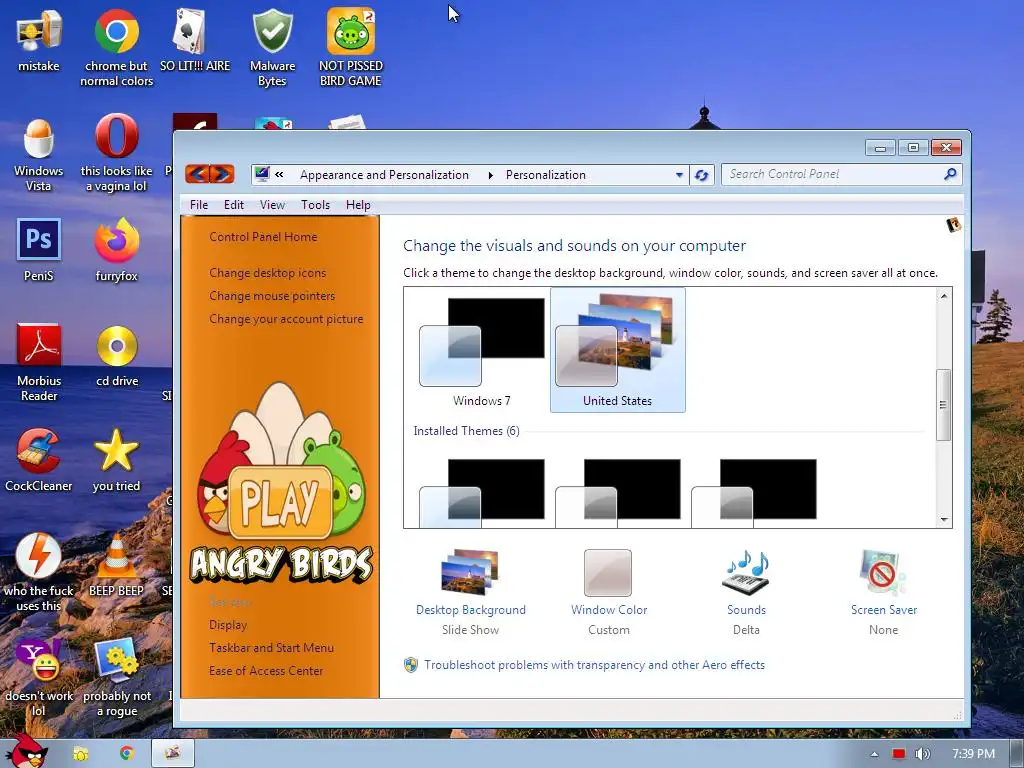Click the 'Installed Themes (6)' heading
The height and width of the screenshot is (768, 1024).
[x=466, y=431]
